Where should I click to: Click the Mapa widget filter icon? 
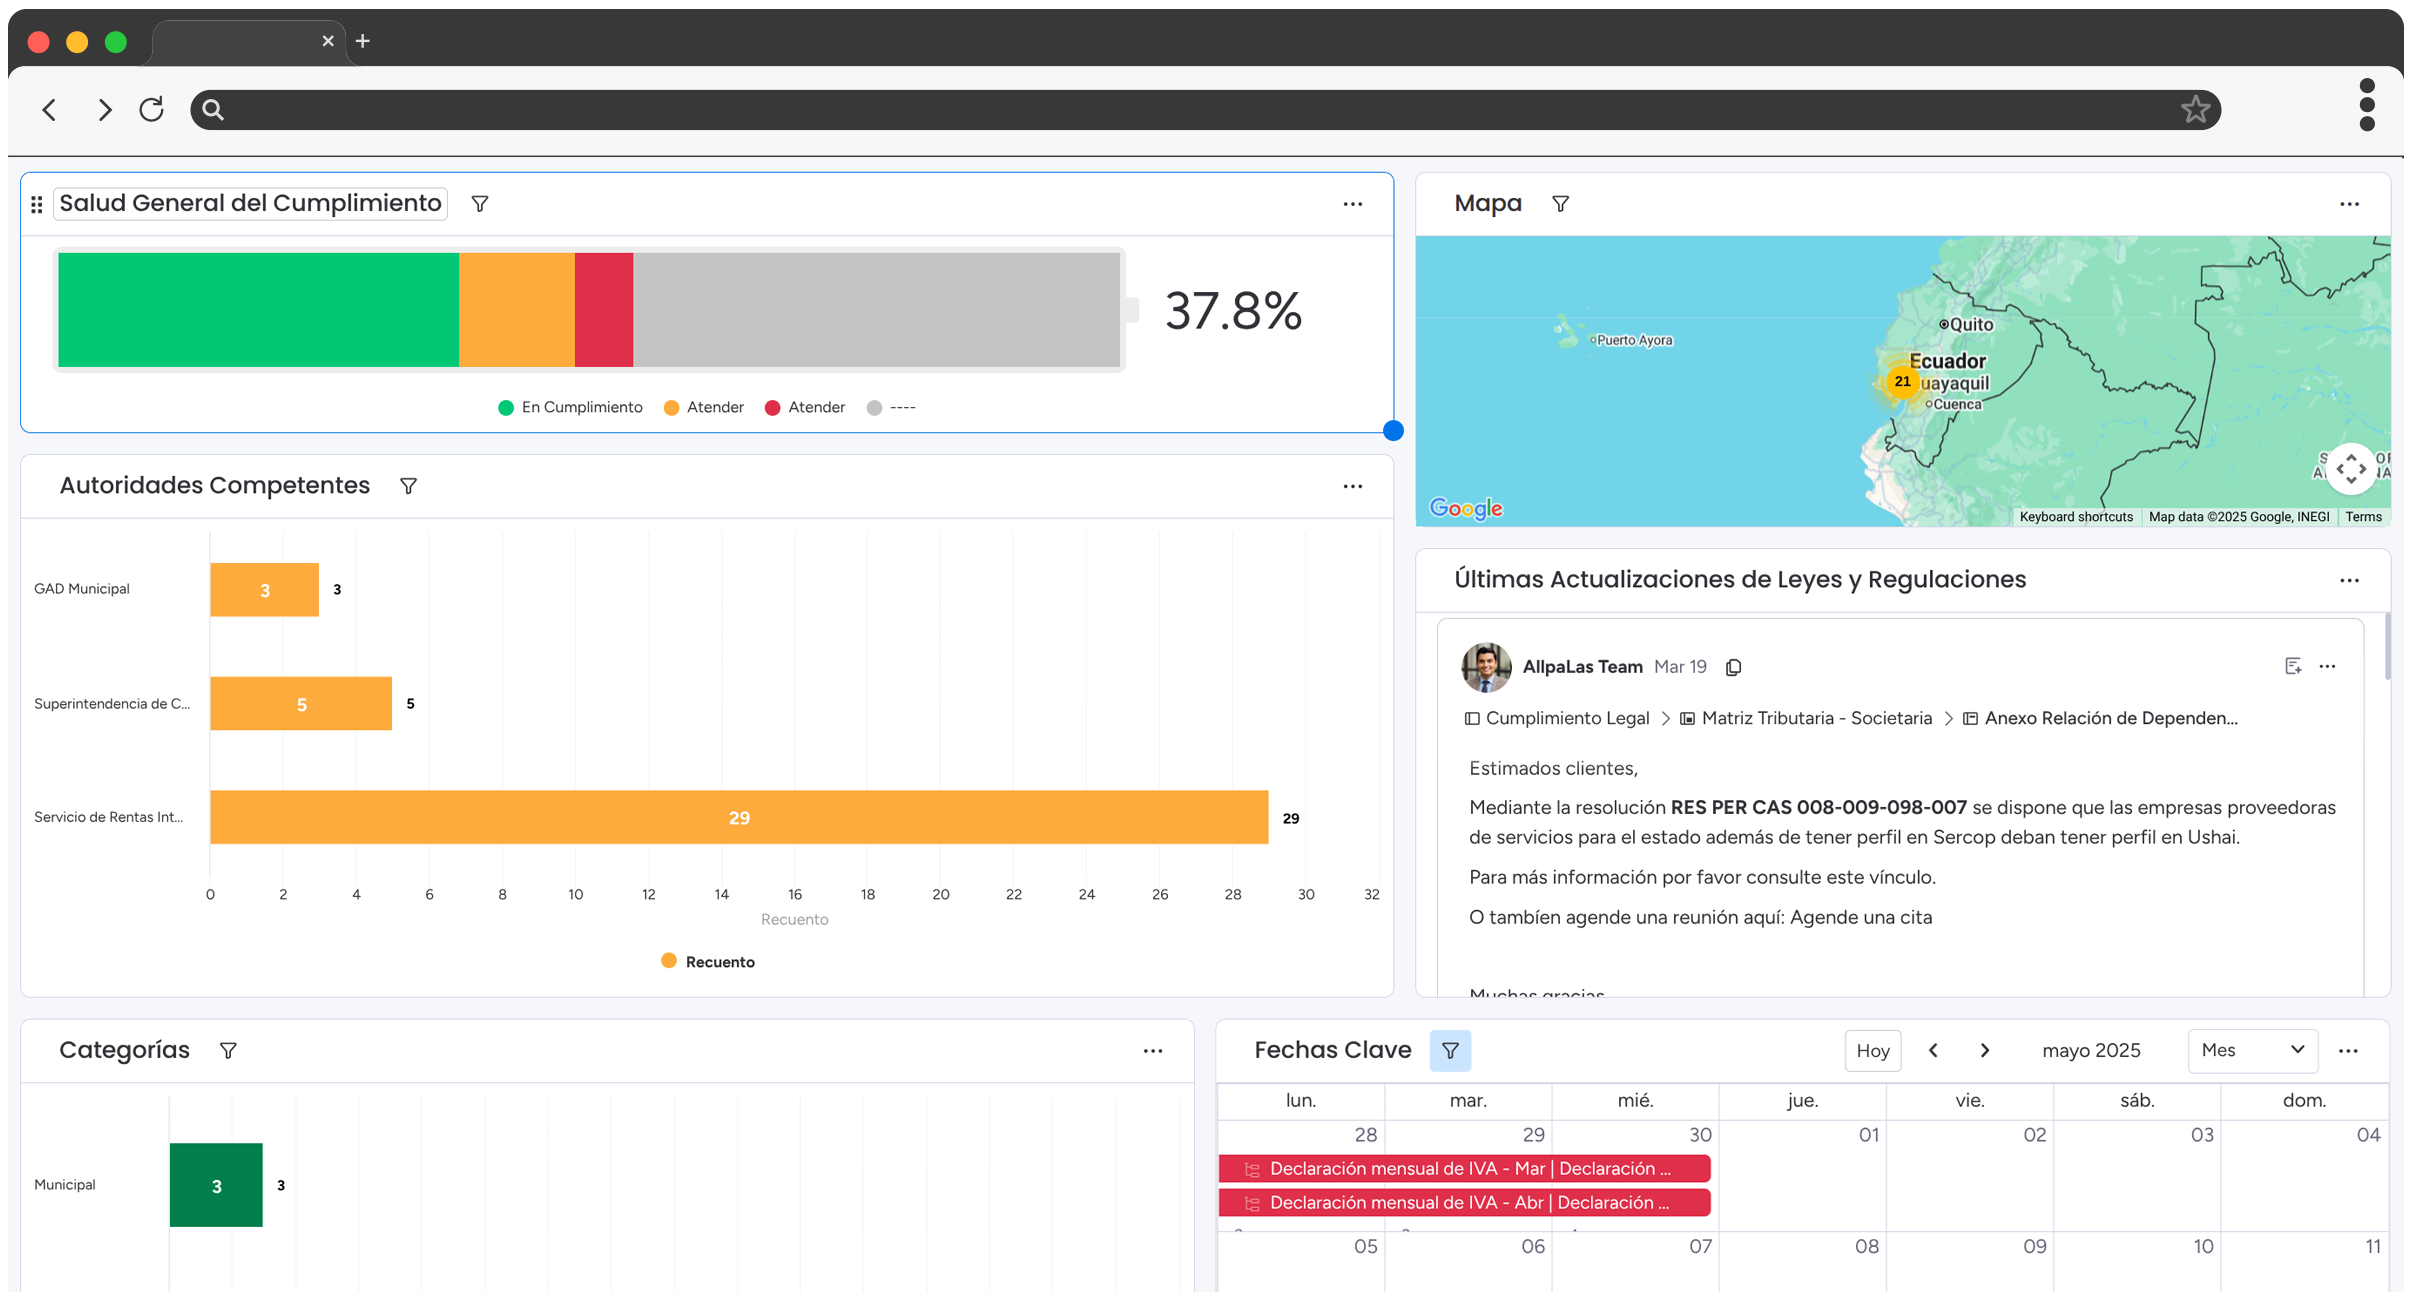pos(1560,204)
